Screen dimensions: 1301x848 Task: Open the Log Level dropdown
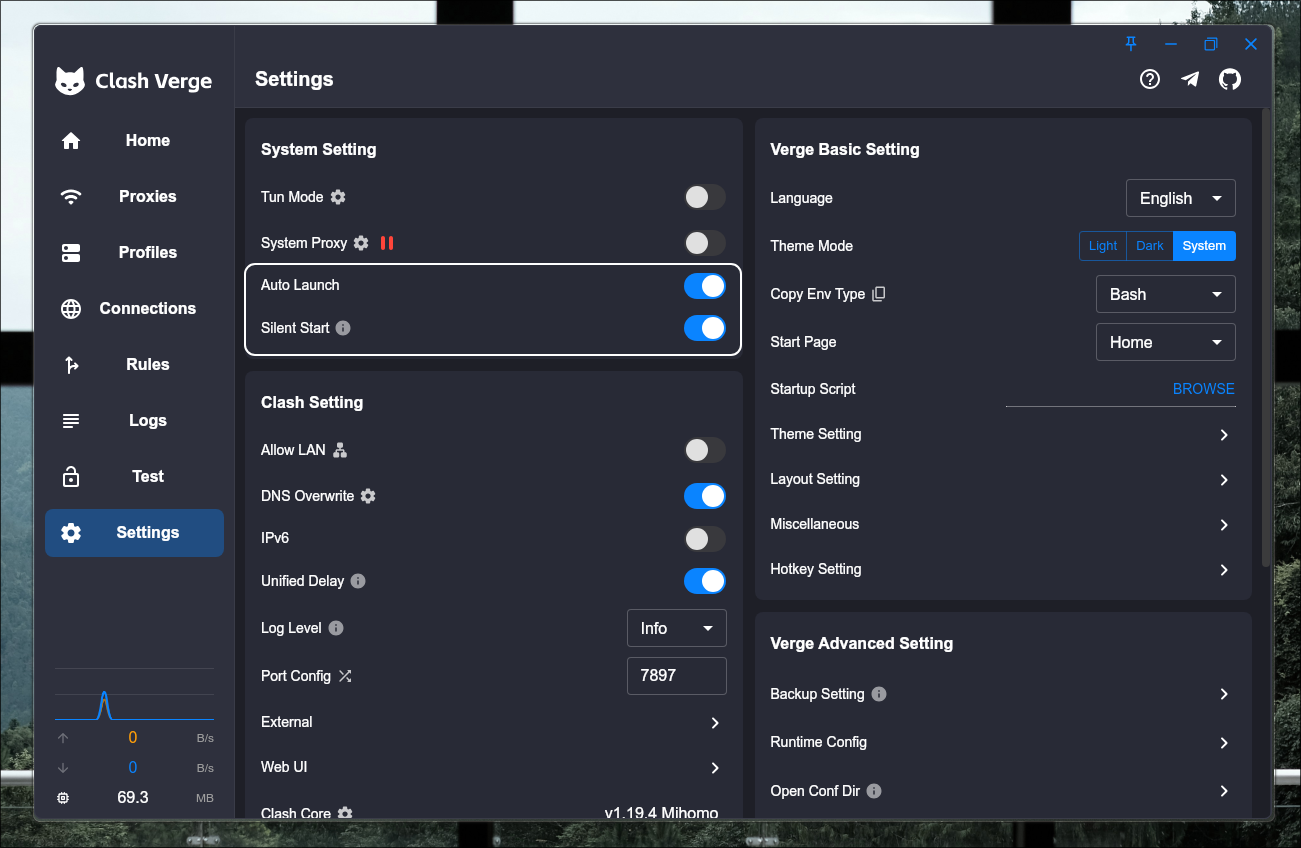coord(676,628)
